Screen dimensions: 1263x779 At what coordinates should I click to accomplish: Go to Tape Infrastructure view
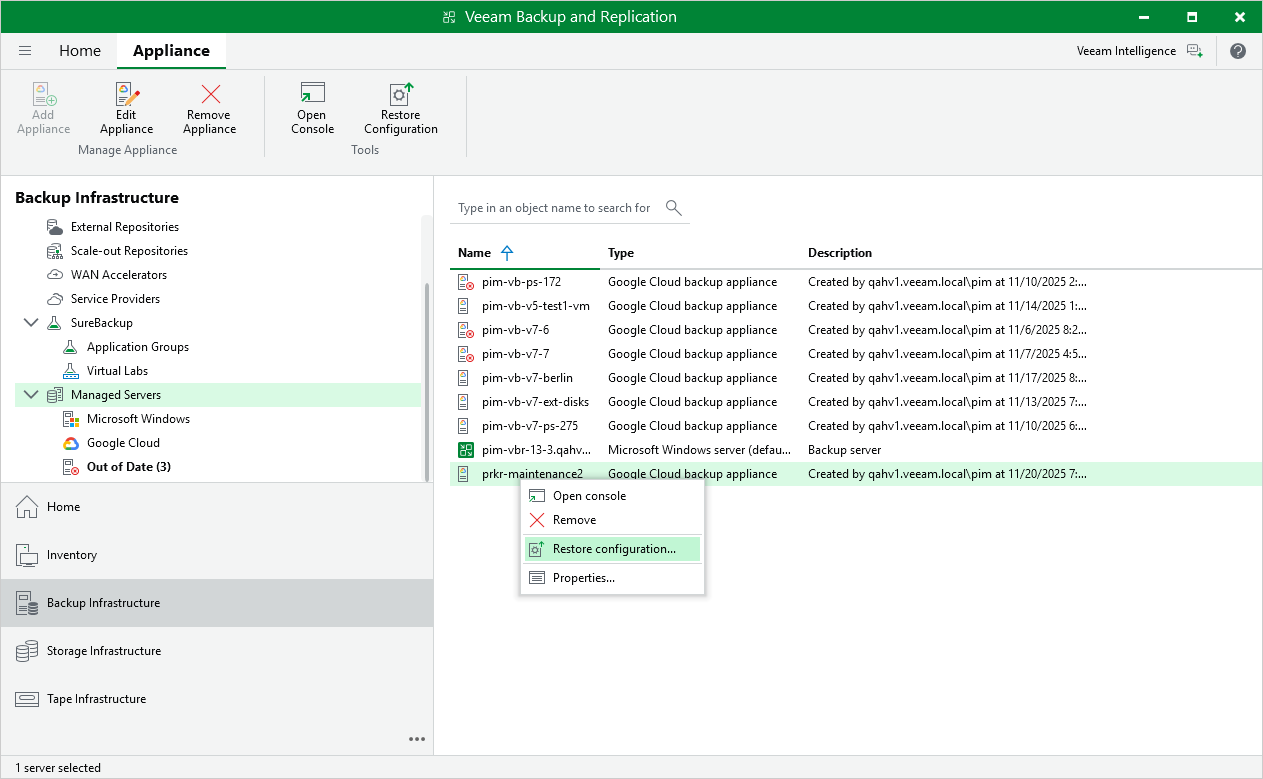(x=217, y=699)
